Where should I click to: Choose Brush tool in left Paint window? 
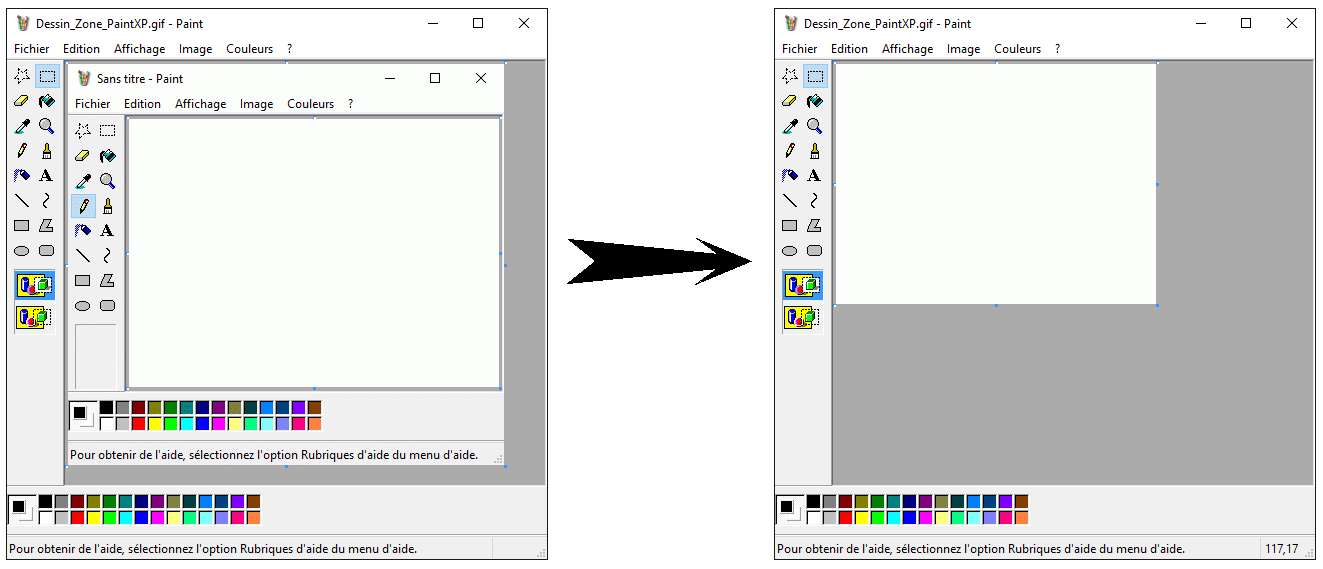click(x=46, y=151)
